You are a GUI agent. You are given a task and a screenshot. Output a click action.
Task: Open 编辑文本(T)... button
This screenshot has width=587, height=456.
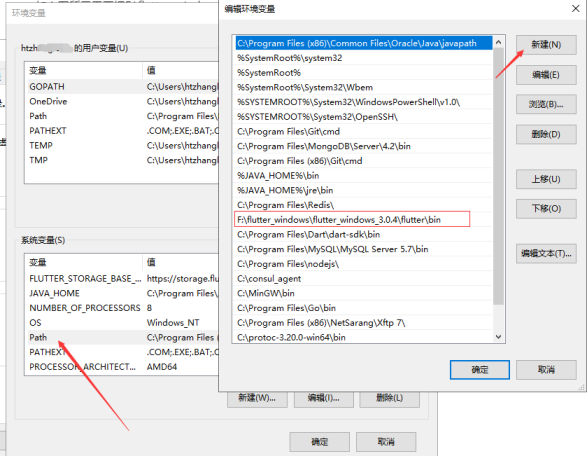546,254
